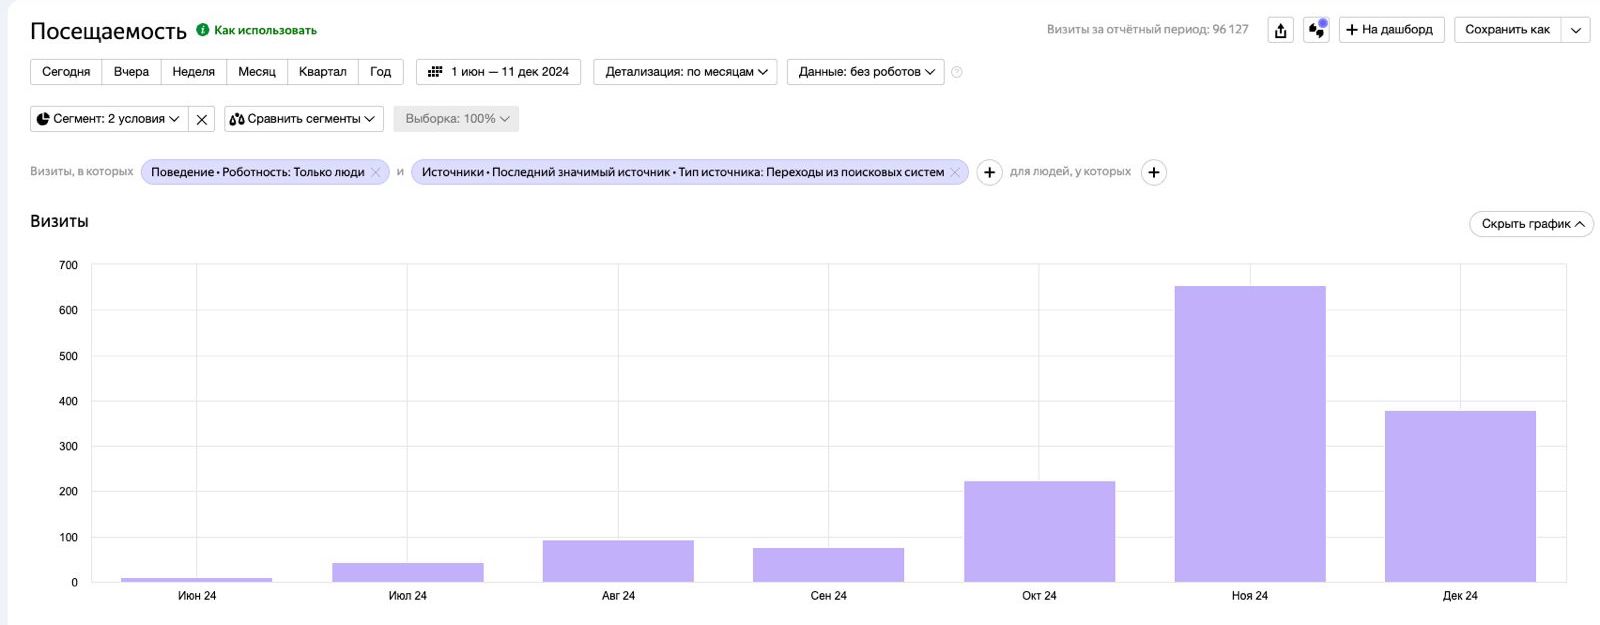The height and width of the screenshot is (625, 1600).
Task: Select the Год period tab
Action: pyautogui.click(x=381, y=72)
